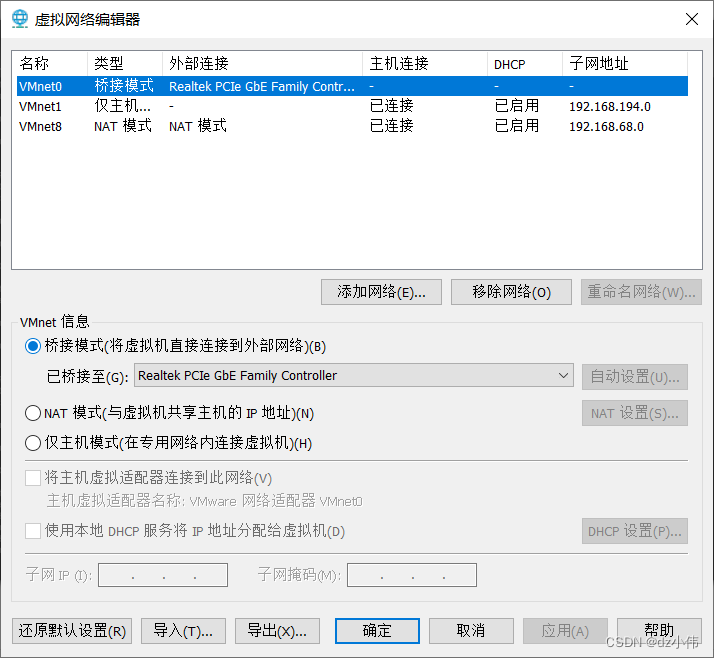Click the 主机连接 column header
714x658 pixels.
pyautogui.click(x=425, y=63)
